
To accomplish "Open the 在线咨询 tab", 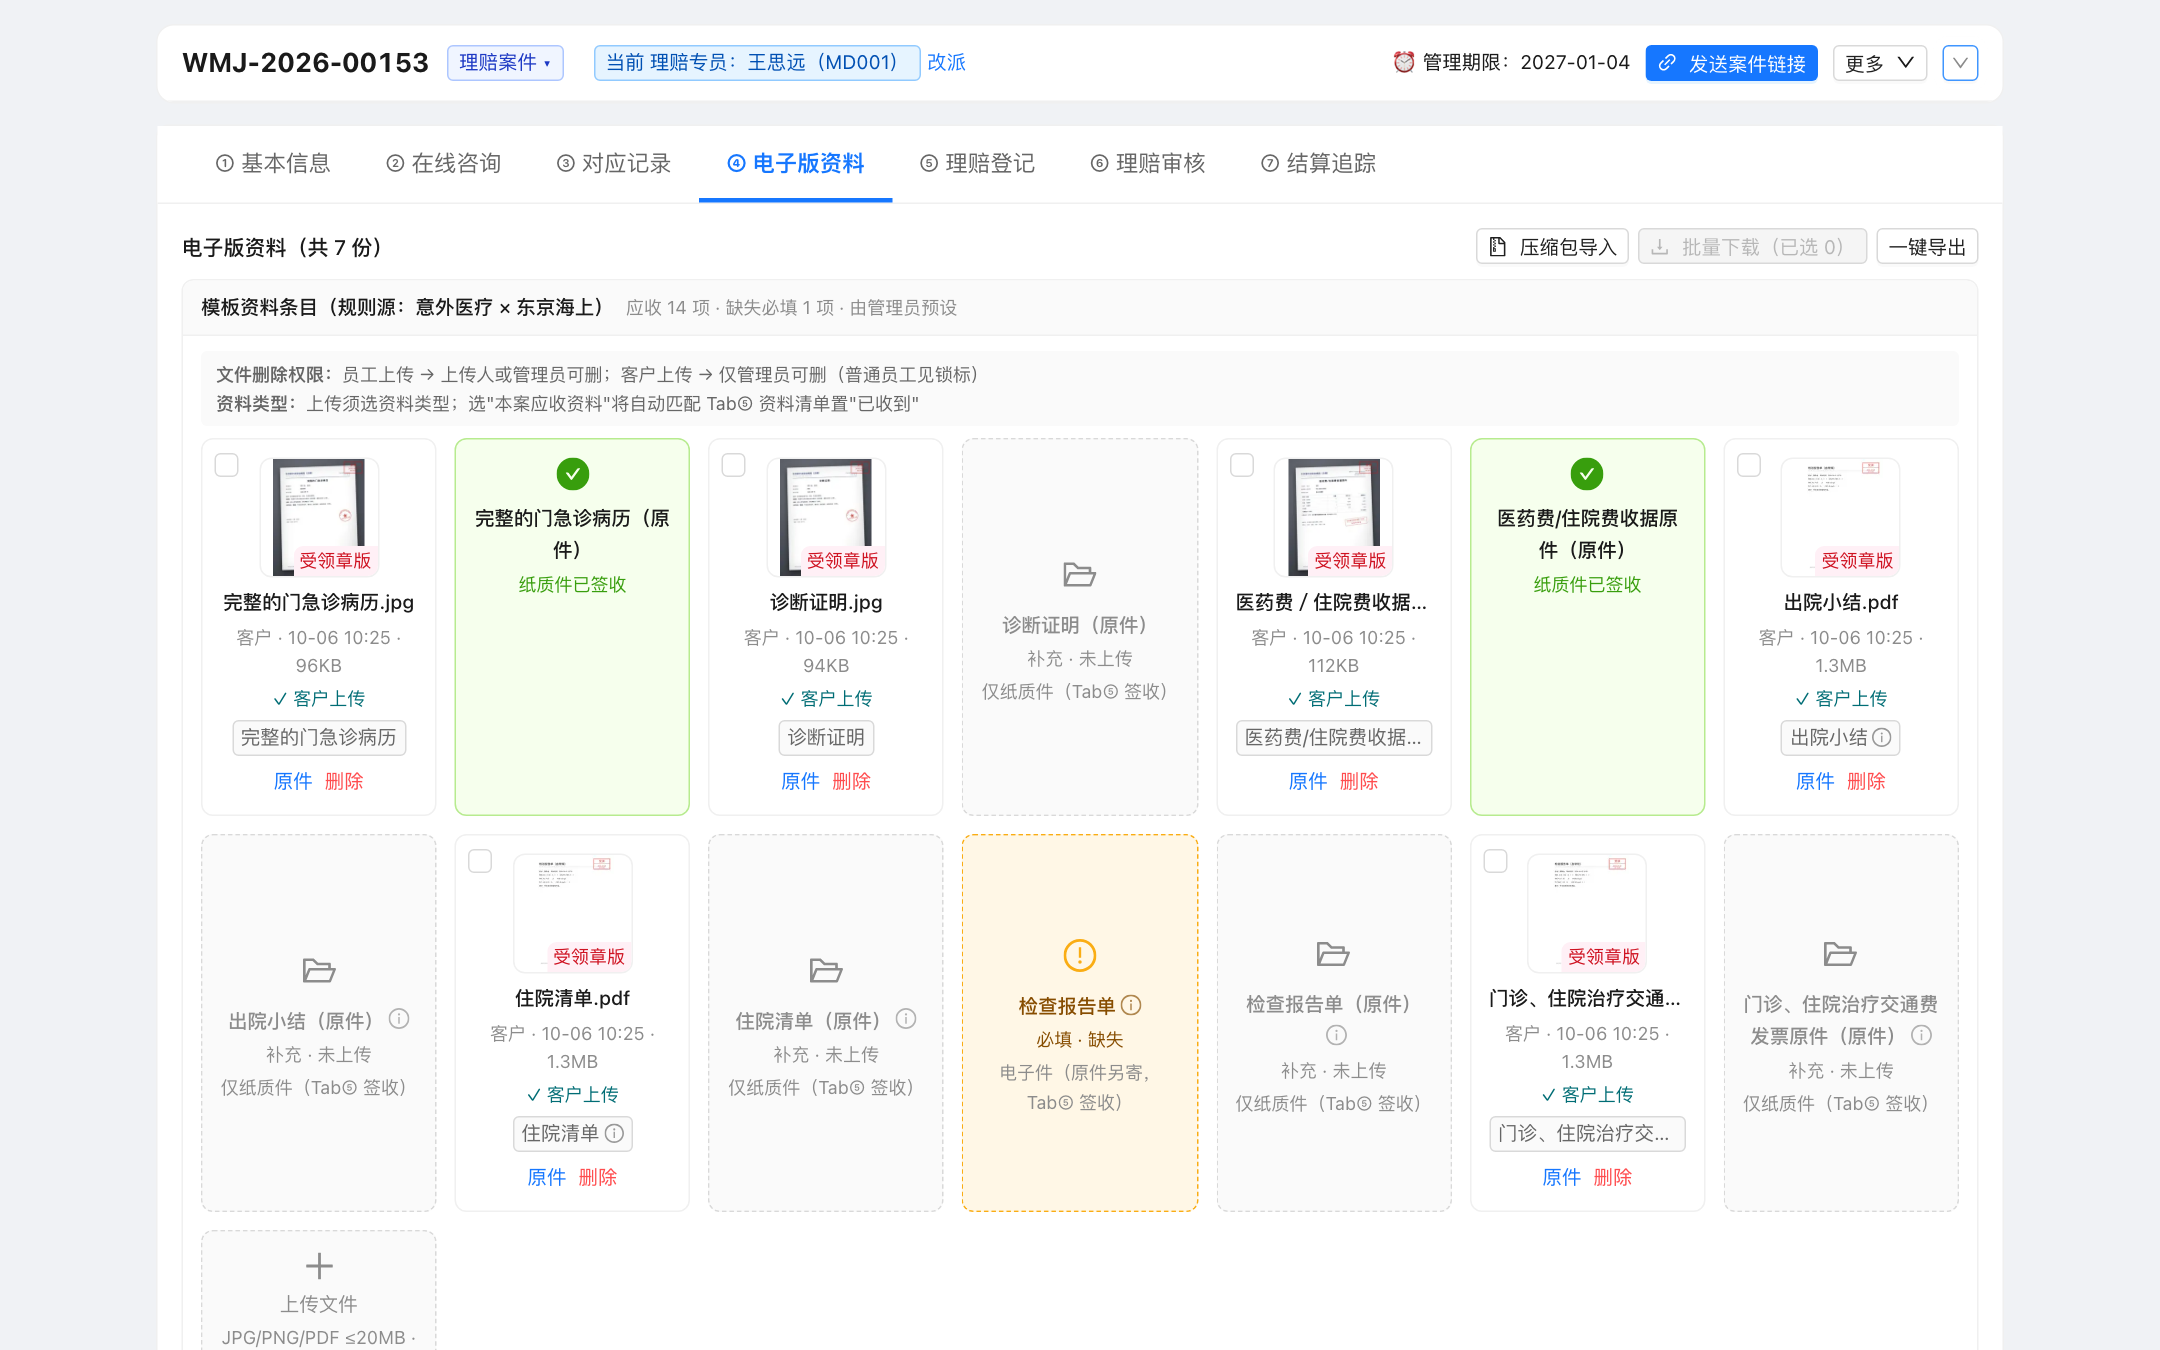I will click(444, 163).
